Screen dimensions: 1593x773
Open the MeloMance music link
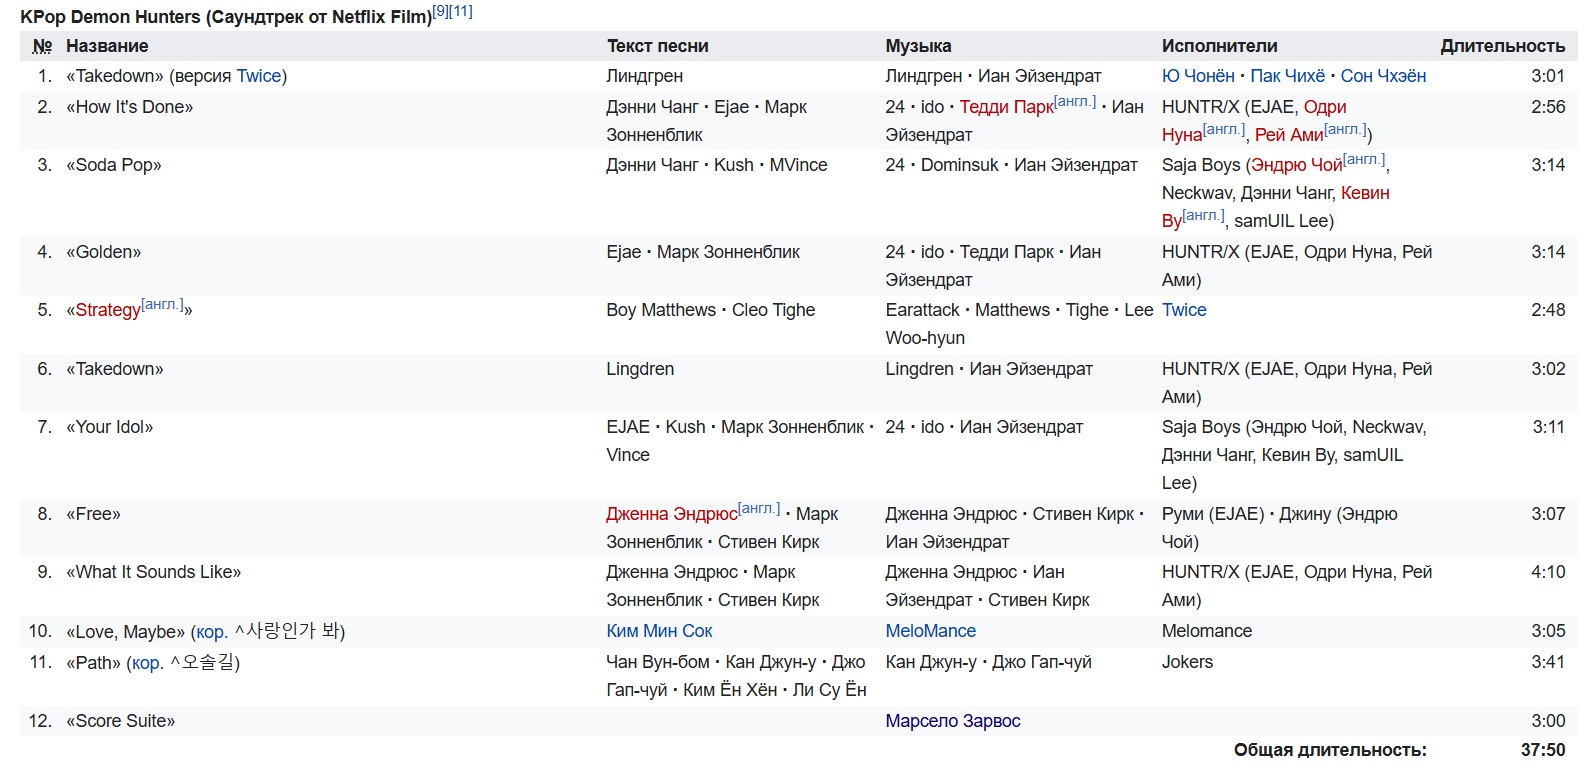(930, 631)
